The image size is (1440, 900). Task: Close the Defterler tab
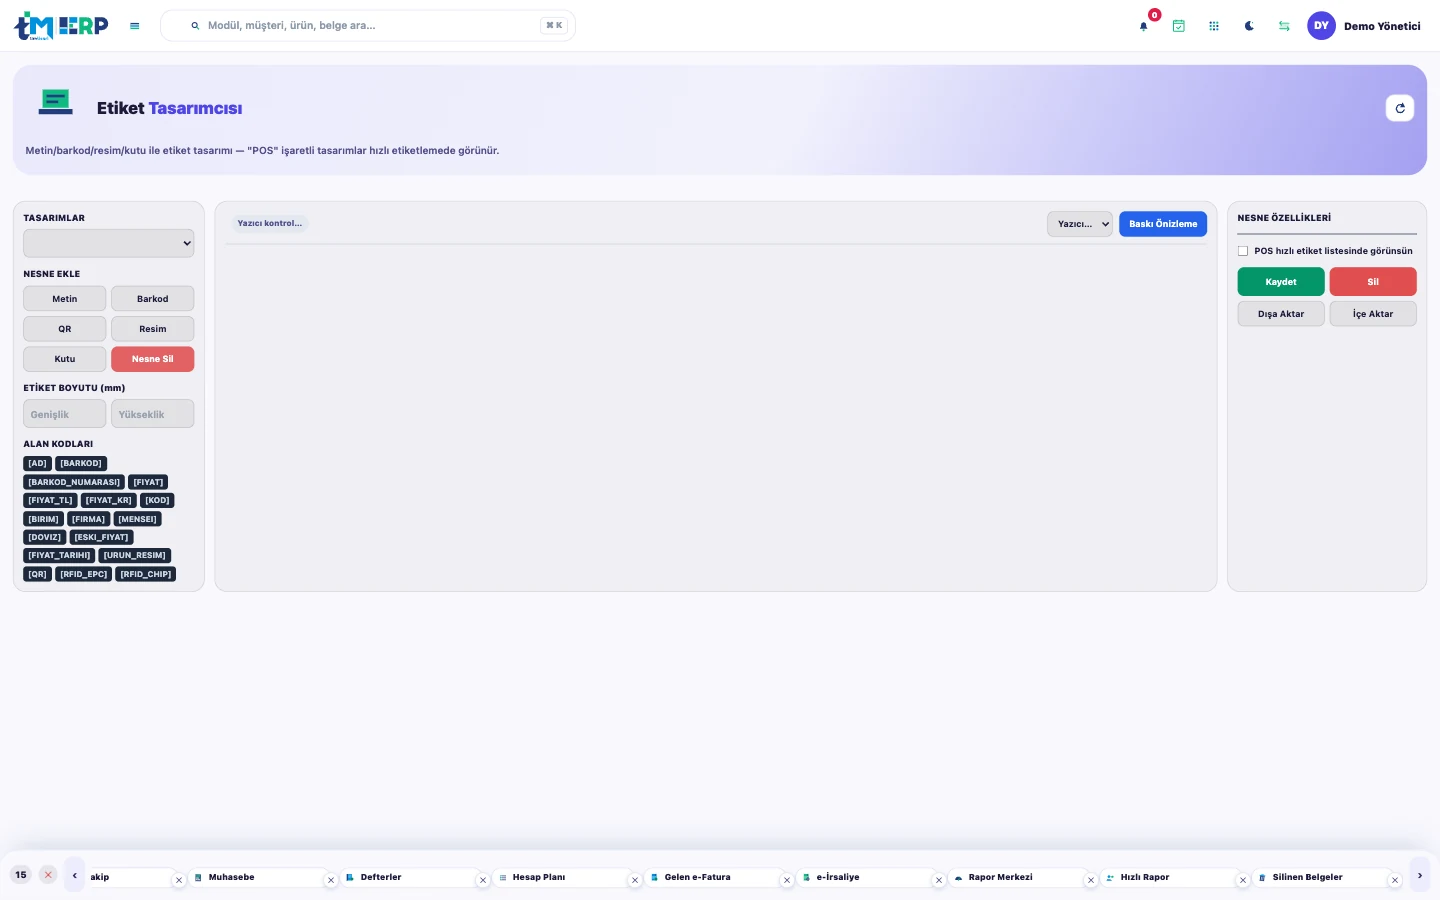coord(483,880)
